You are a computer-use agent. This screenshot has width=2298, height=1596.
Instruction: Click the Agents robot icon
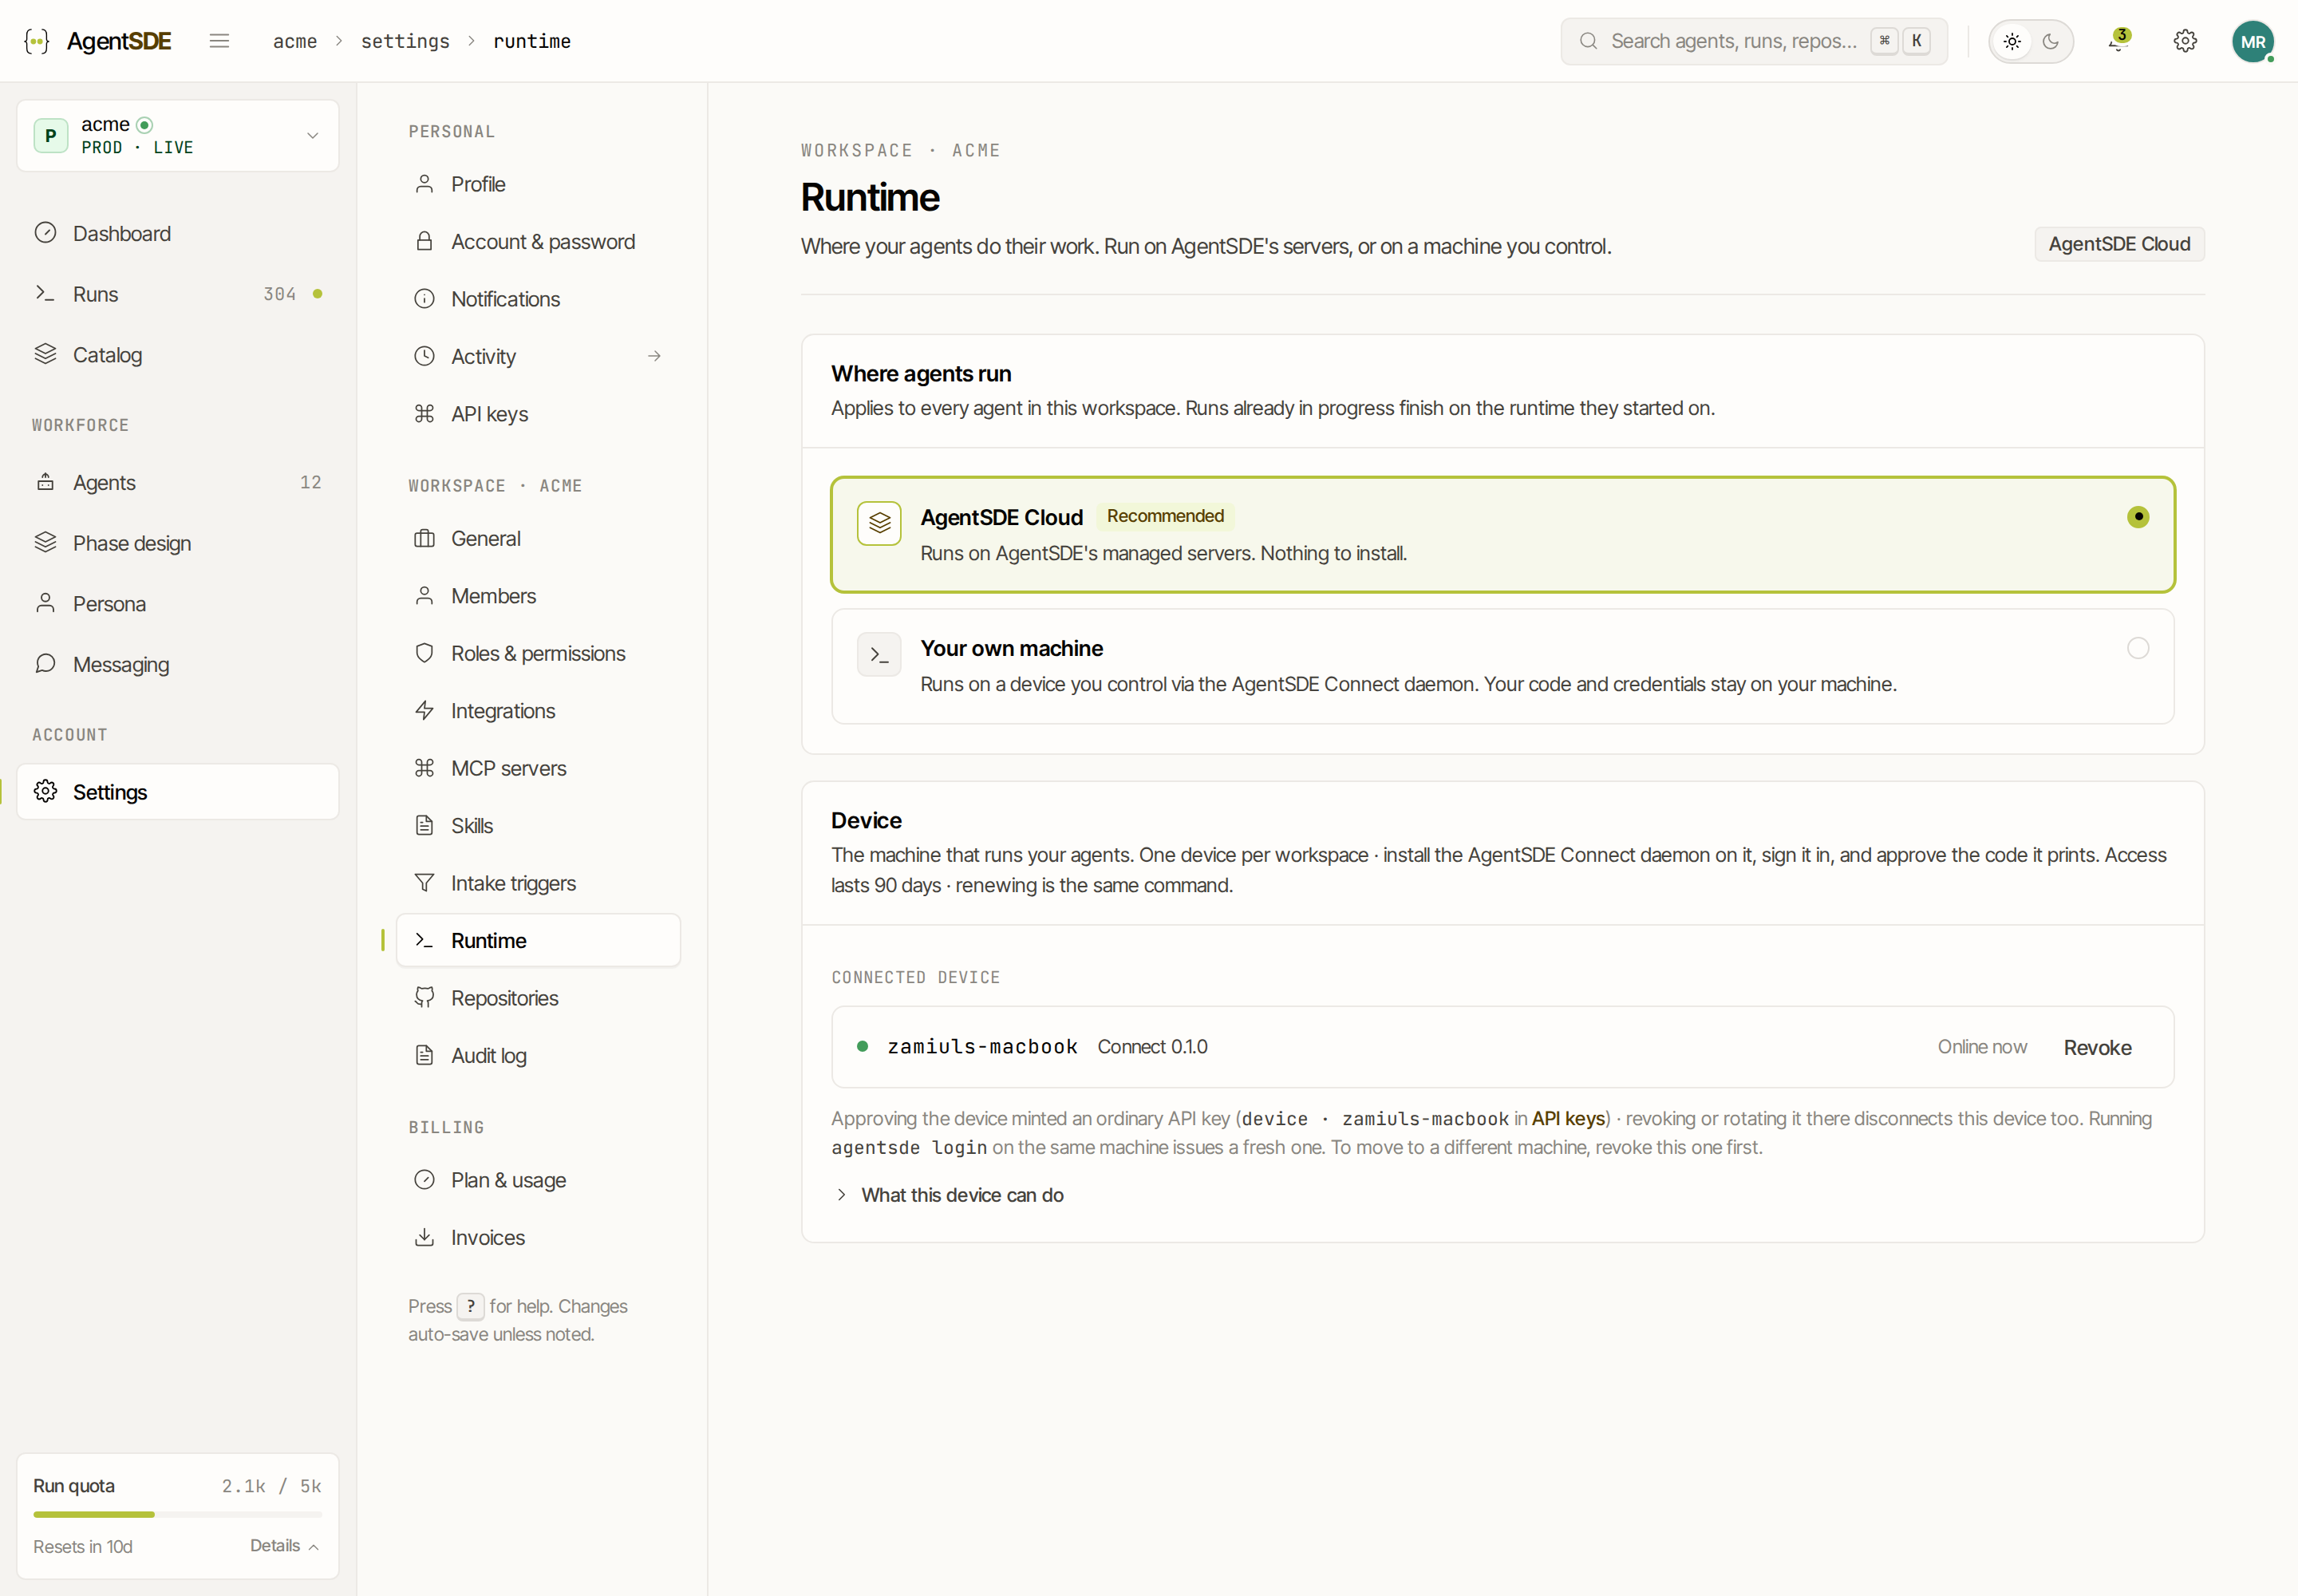(46, 482)
